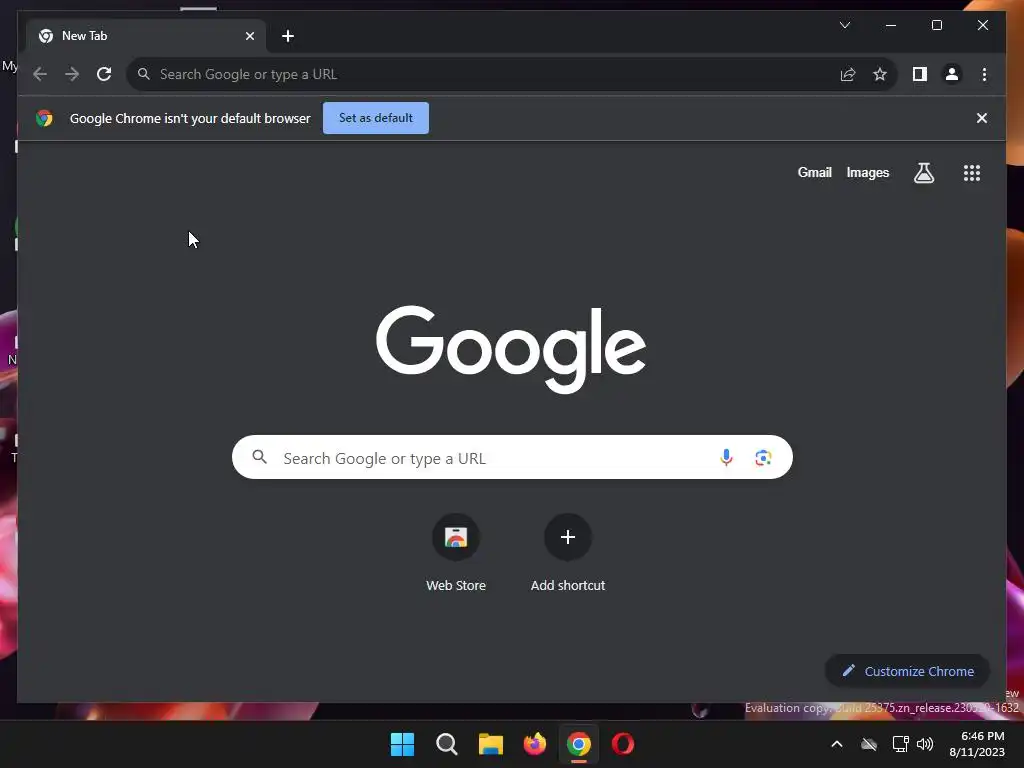Image resolution: width=1024 pixels, height=768 pixels.
Task: Open Windows taskbar search
Action: click(447, 744)
